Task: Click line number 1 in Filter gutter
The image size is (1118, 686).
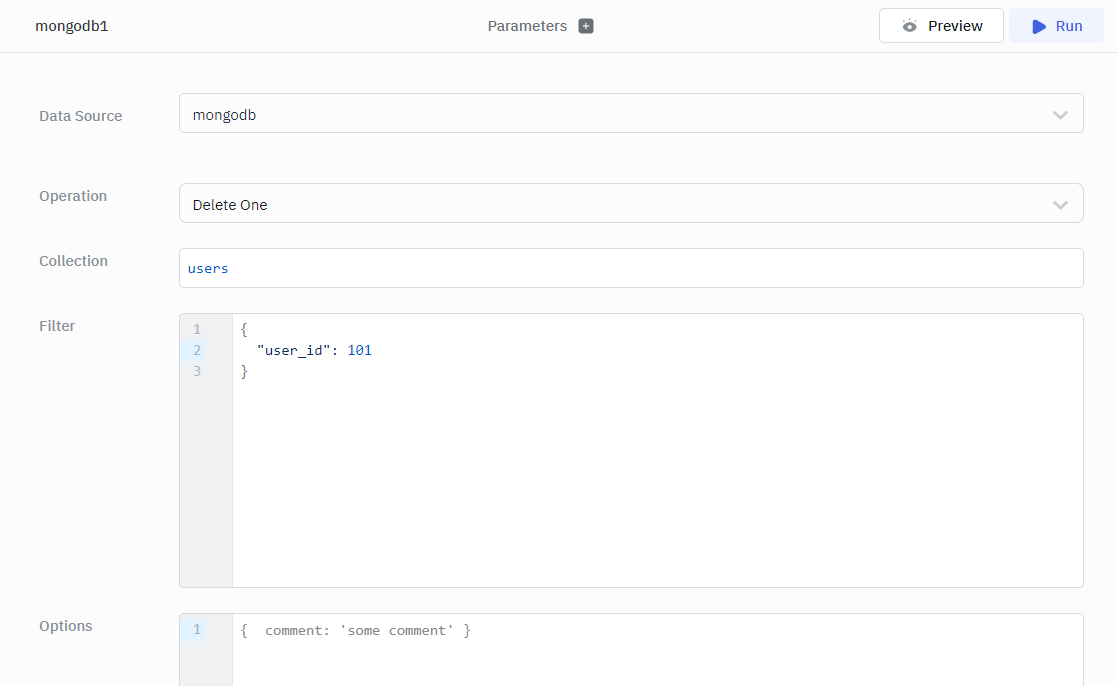Action: [x=197, y=329]
